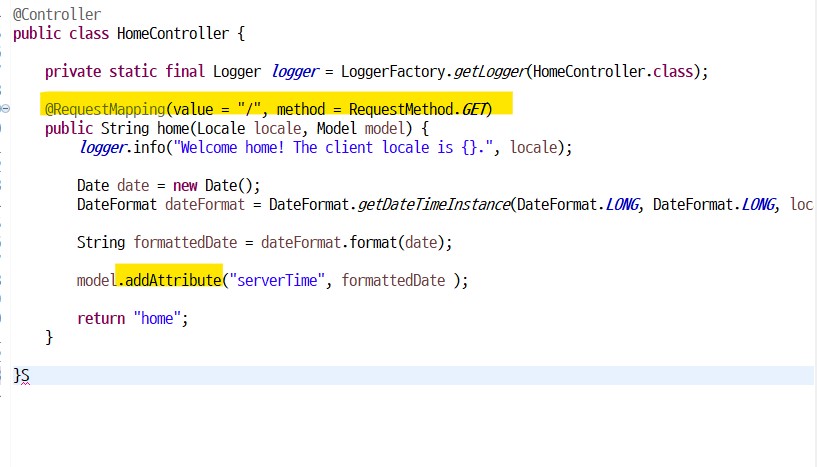Click dateFormat.format(date) call
The width and height of the screenshot is (817, 467).
(x=353, y=242)
